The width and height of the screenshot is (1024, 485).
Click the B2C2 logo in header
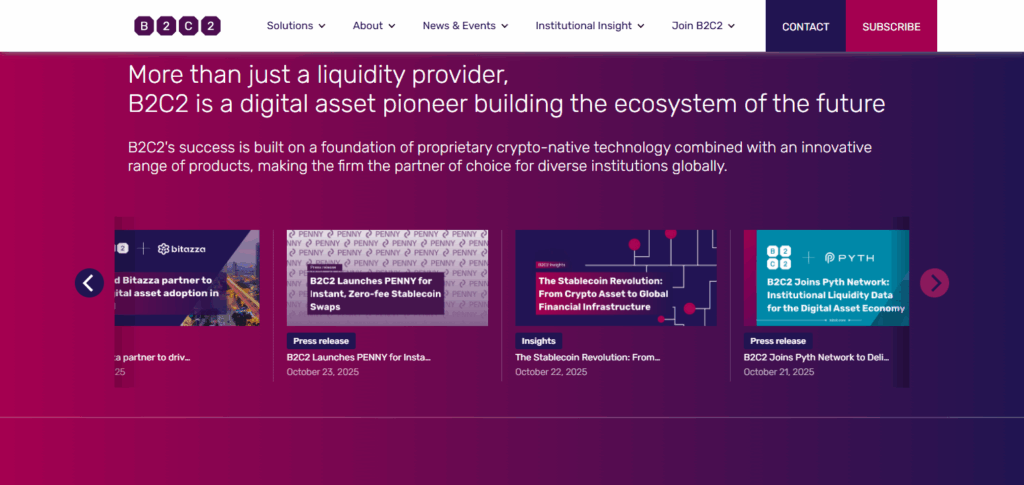(x=177, y=26)
